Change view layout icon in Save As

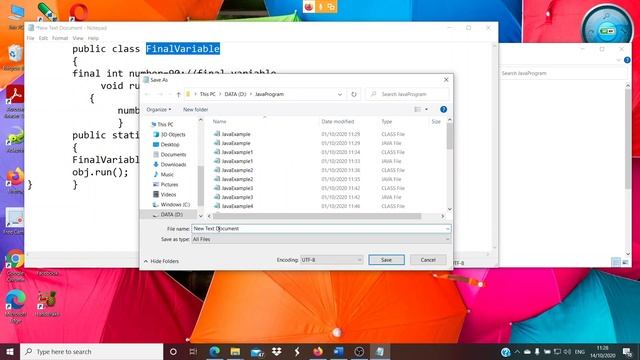coord(417,109)
